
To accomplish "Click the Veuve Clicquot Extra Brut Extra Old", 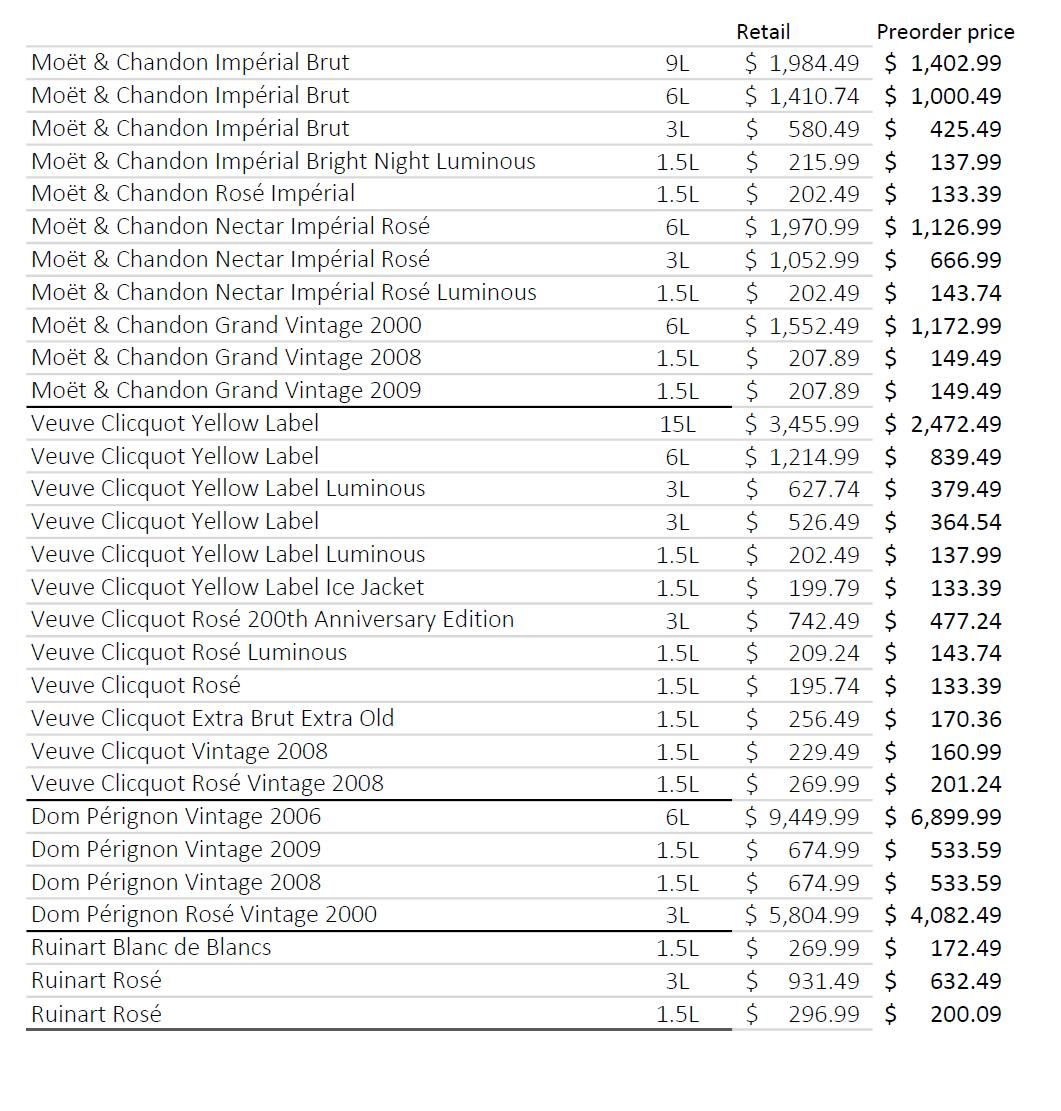I will (x=212, y=718).
